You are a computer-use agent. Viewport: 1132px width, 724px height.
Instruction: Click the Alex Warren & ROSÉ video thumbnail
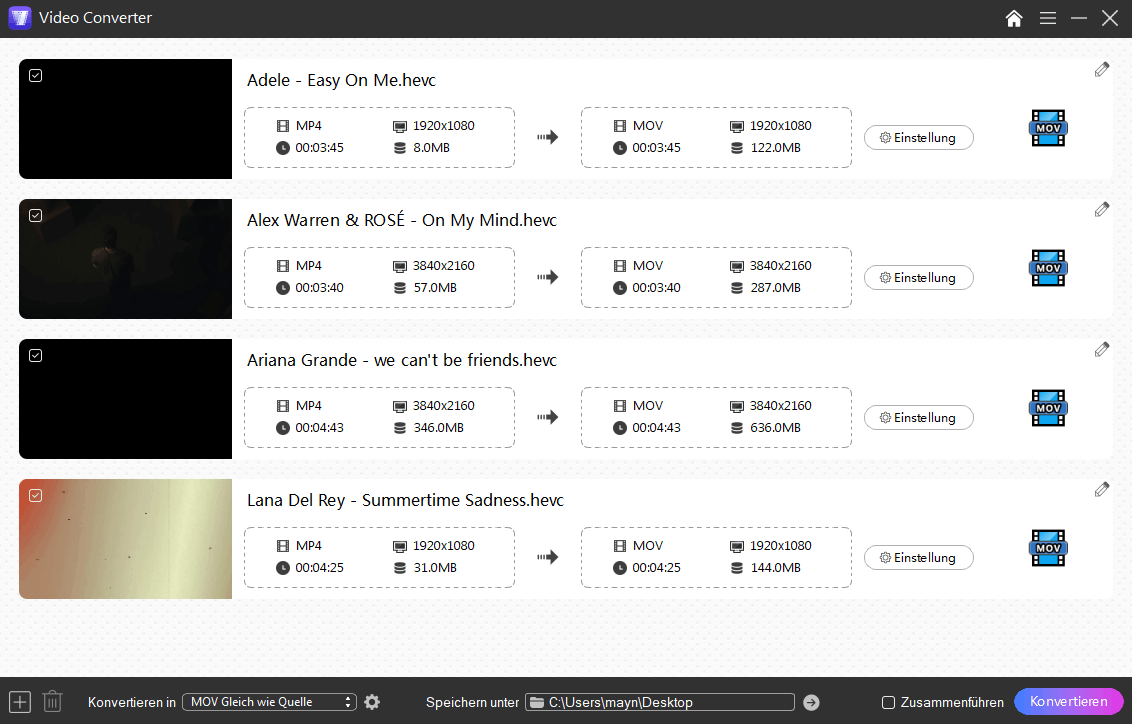[126, 259]
